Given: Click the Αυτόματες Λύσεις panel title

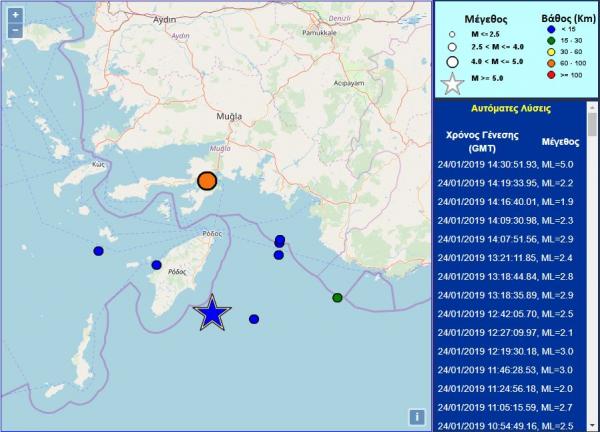Looking at the screenshot, I should click(510, 106).
